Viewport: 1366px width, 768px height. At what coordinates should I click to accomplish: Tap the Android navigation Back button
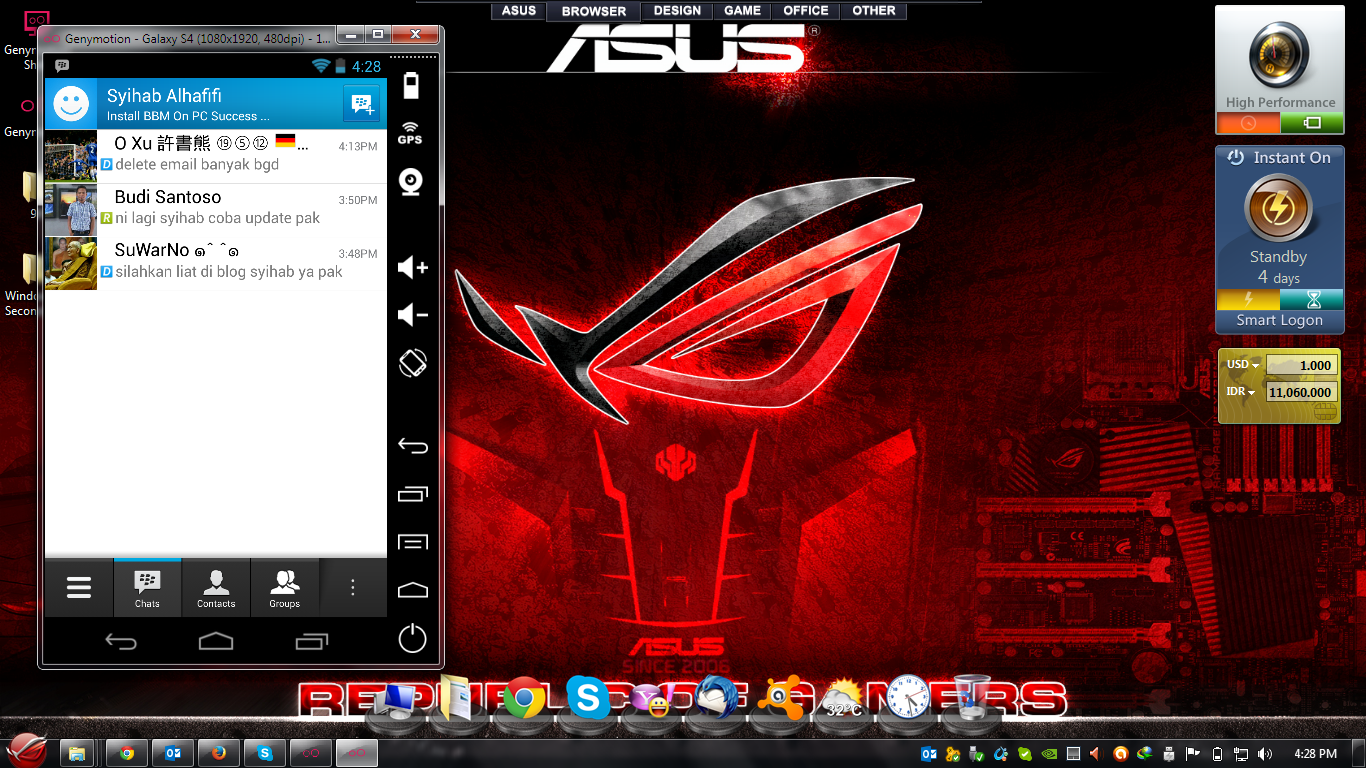pos(121,642)
